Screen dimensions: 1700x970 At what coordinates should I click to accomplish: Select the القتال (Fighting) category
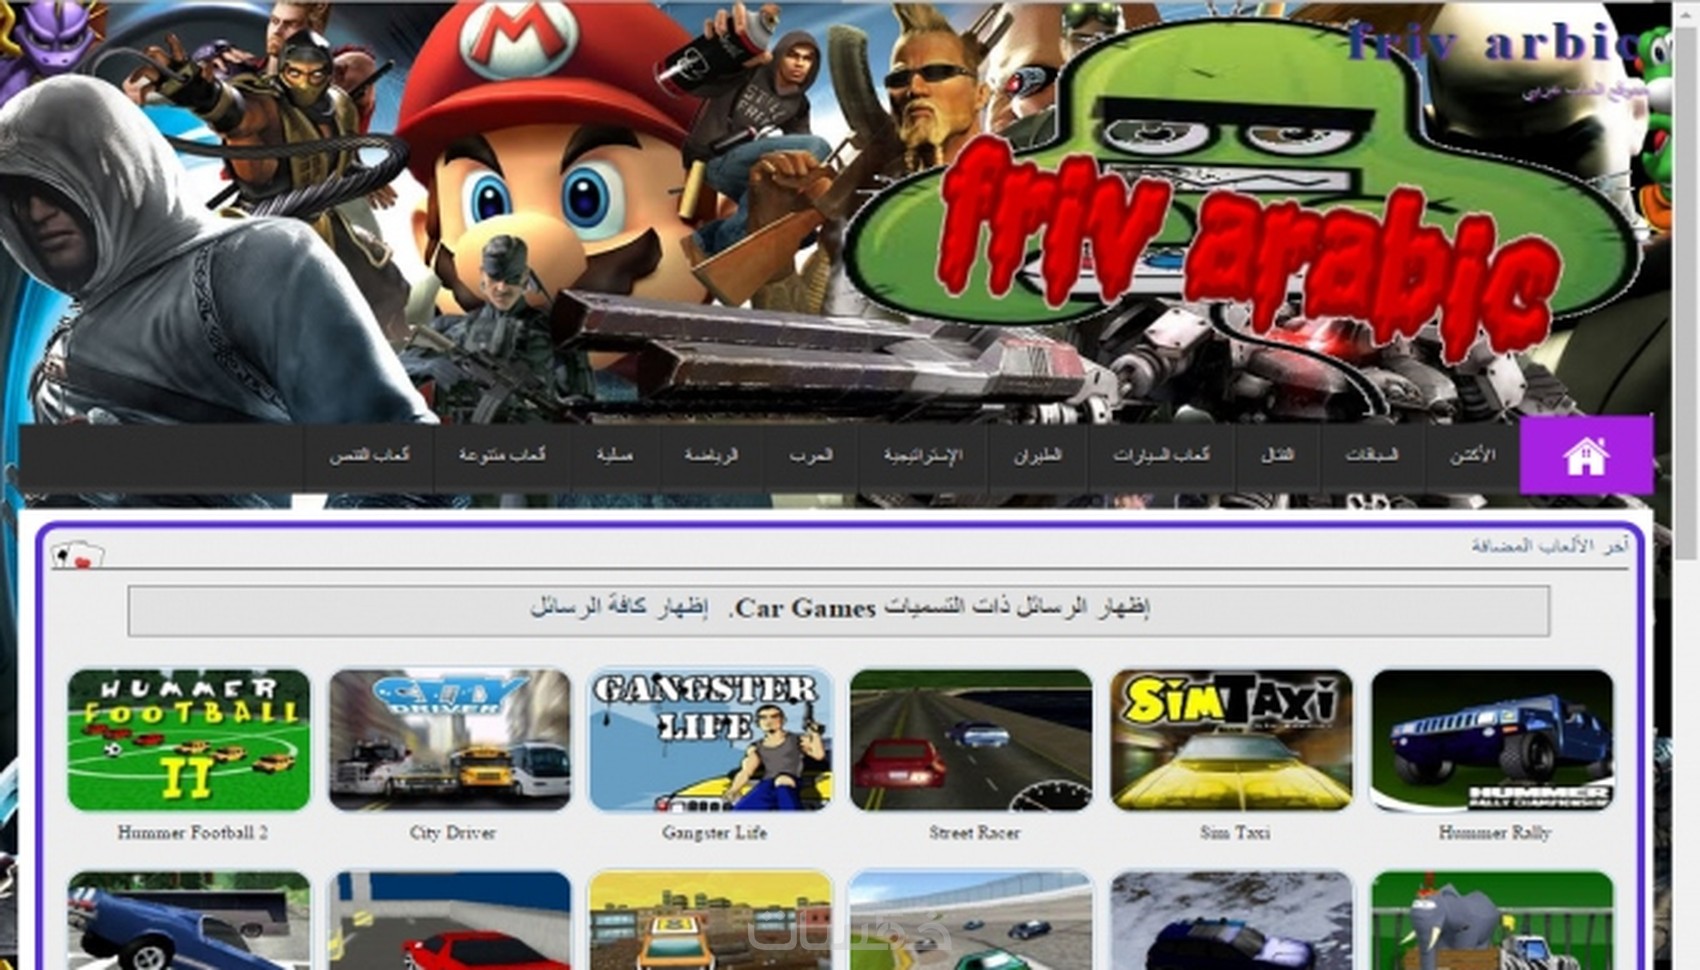pos(1277,455)
